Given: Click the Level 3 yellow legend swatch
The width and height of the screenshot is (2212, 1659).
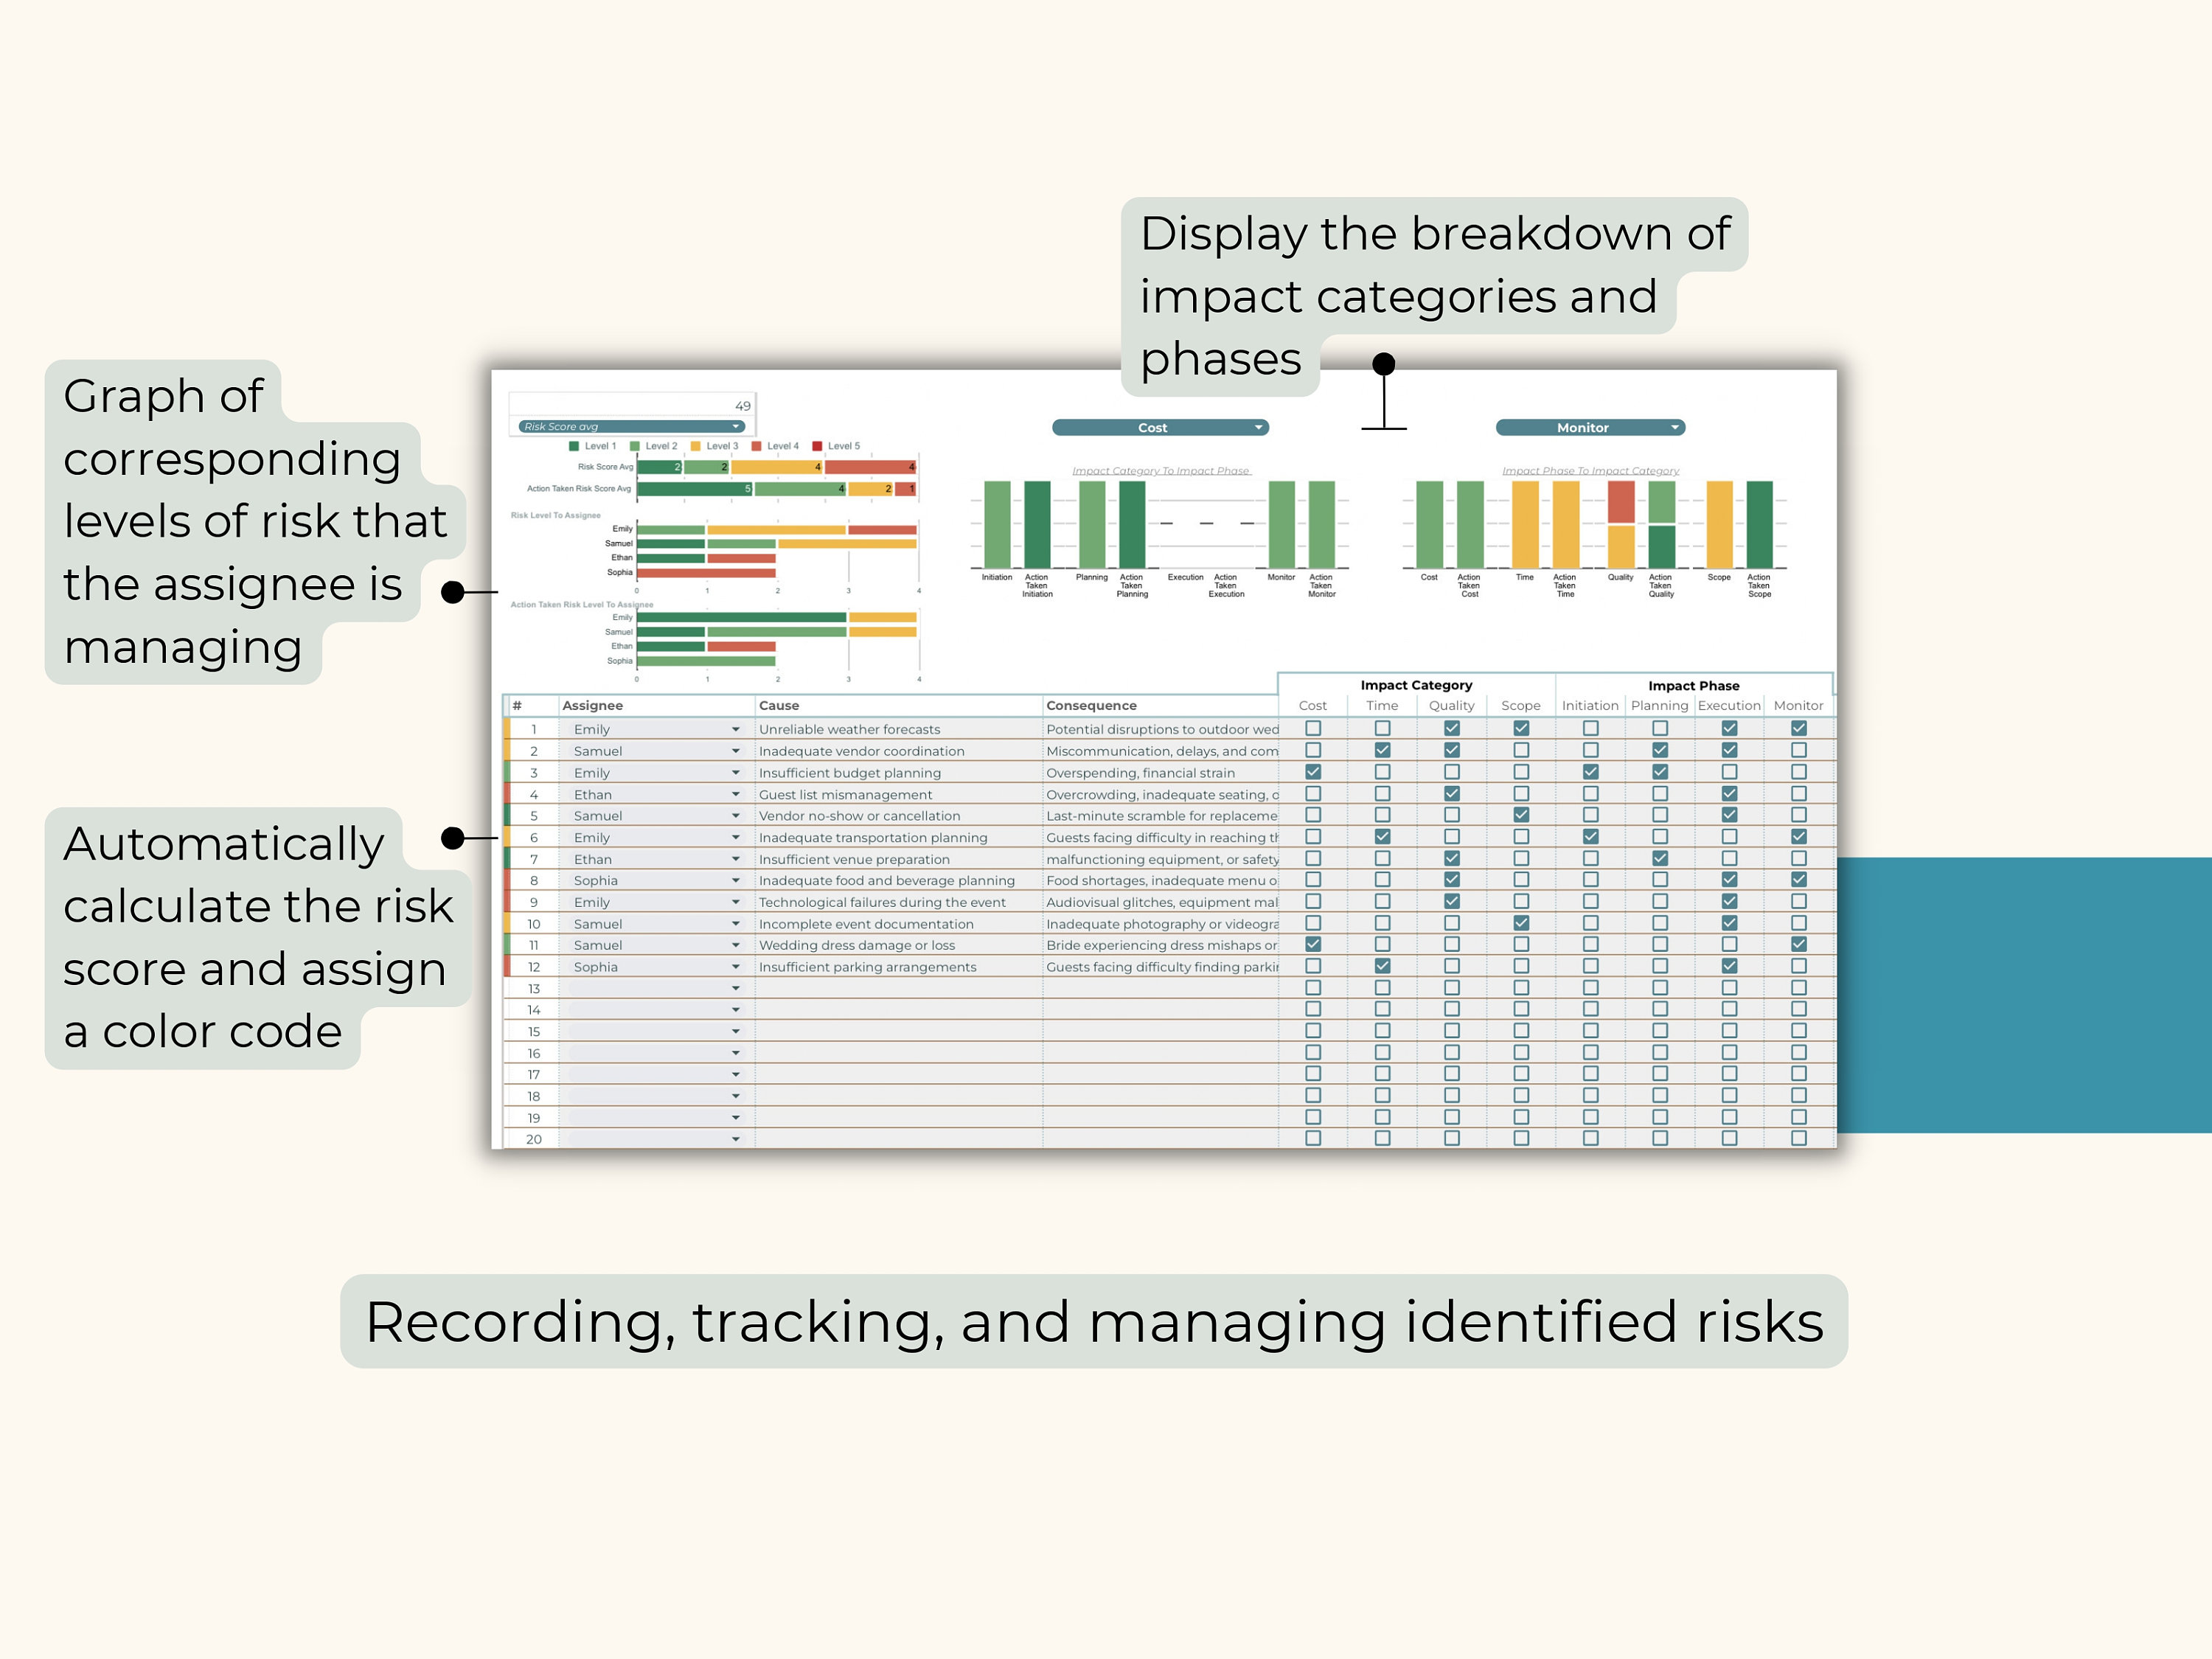Looking at the screenshot, I should click(x=695, y=446).
